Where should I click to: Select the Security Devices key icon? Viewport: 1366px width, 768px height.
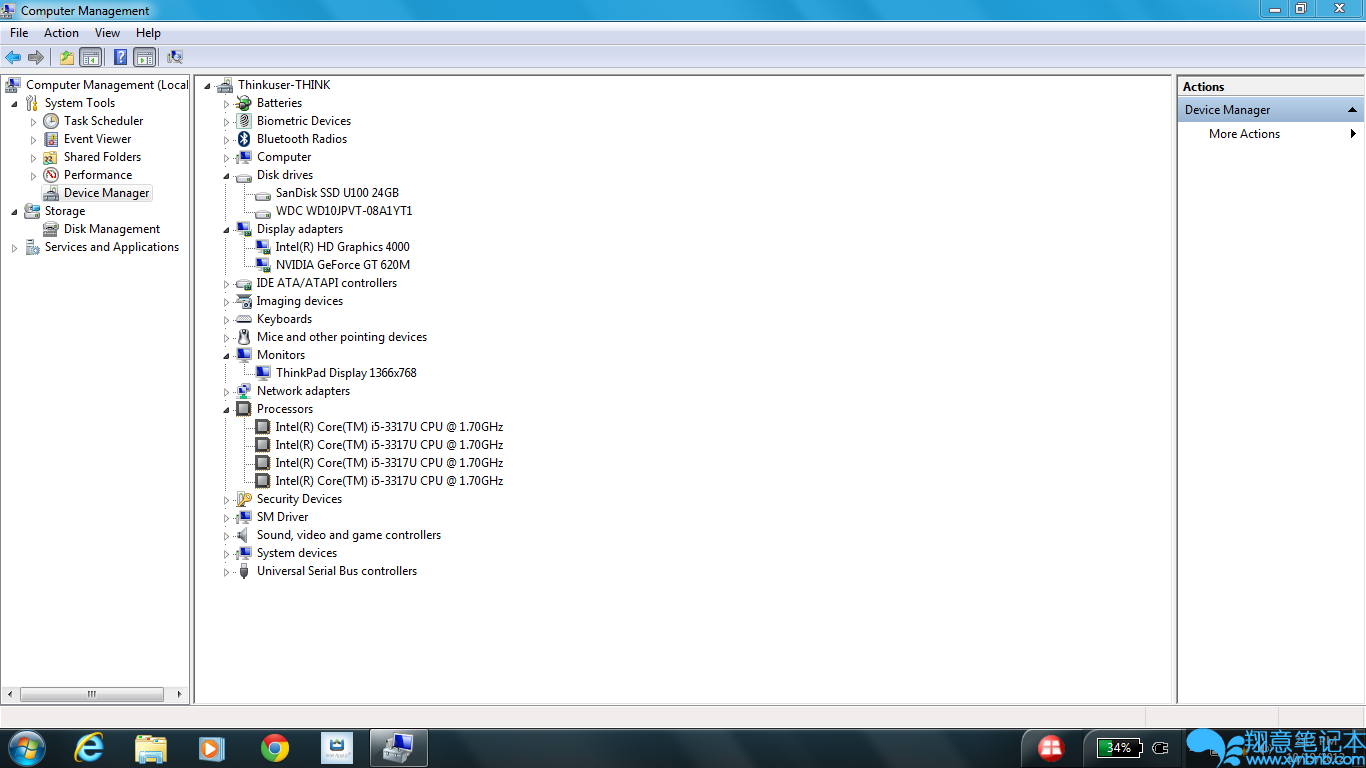(x=244, y=499)
